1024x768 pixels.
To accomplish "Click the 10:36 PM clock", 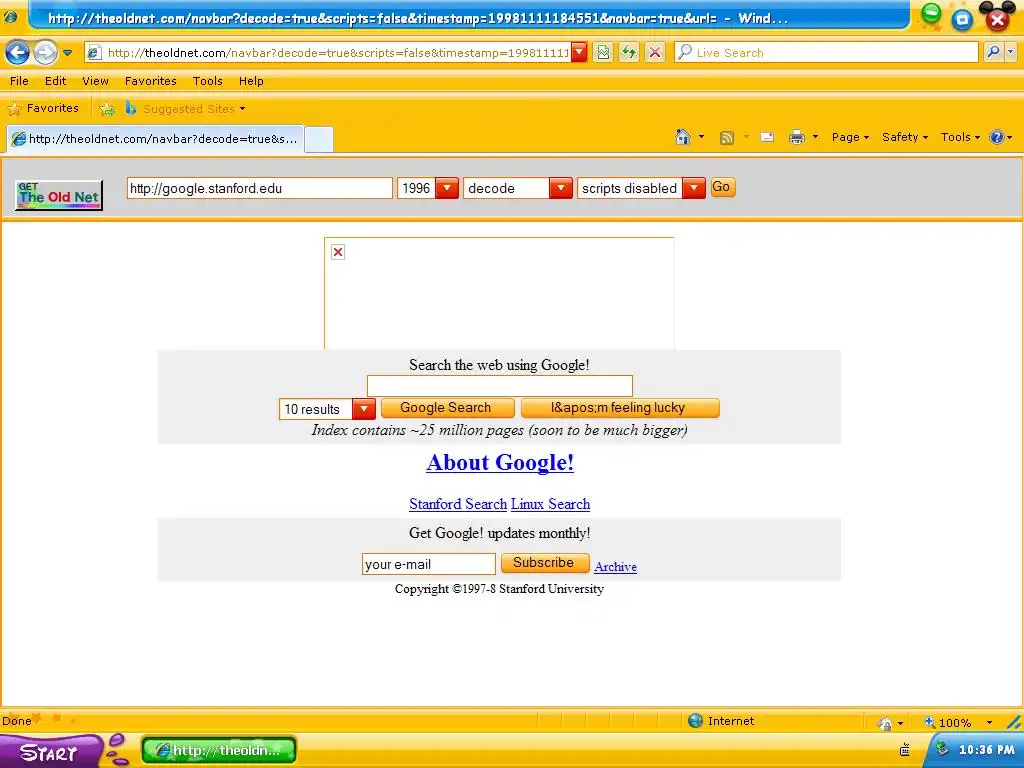I will point(986,750).
